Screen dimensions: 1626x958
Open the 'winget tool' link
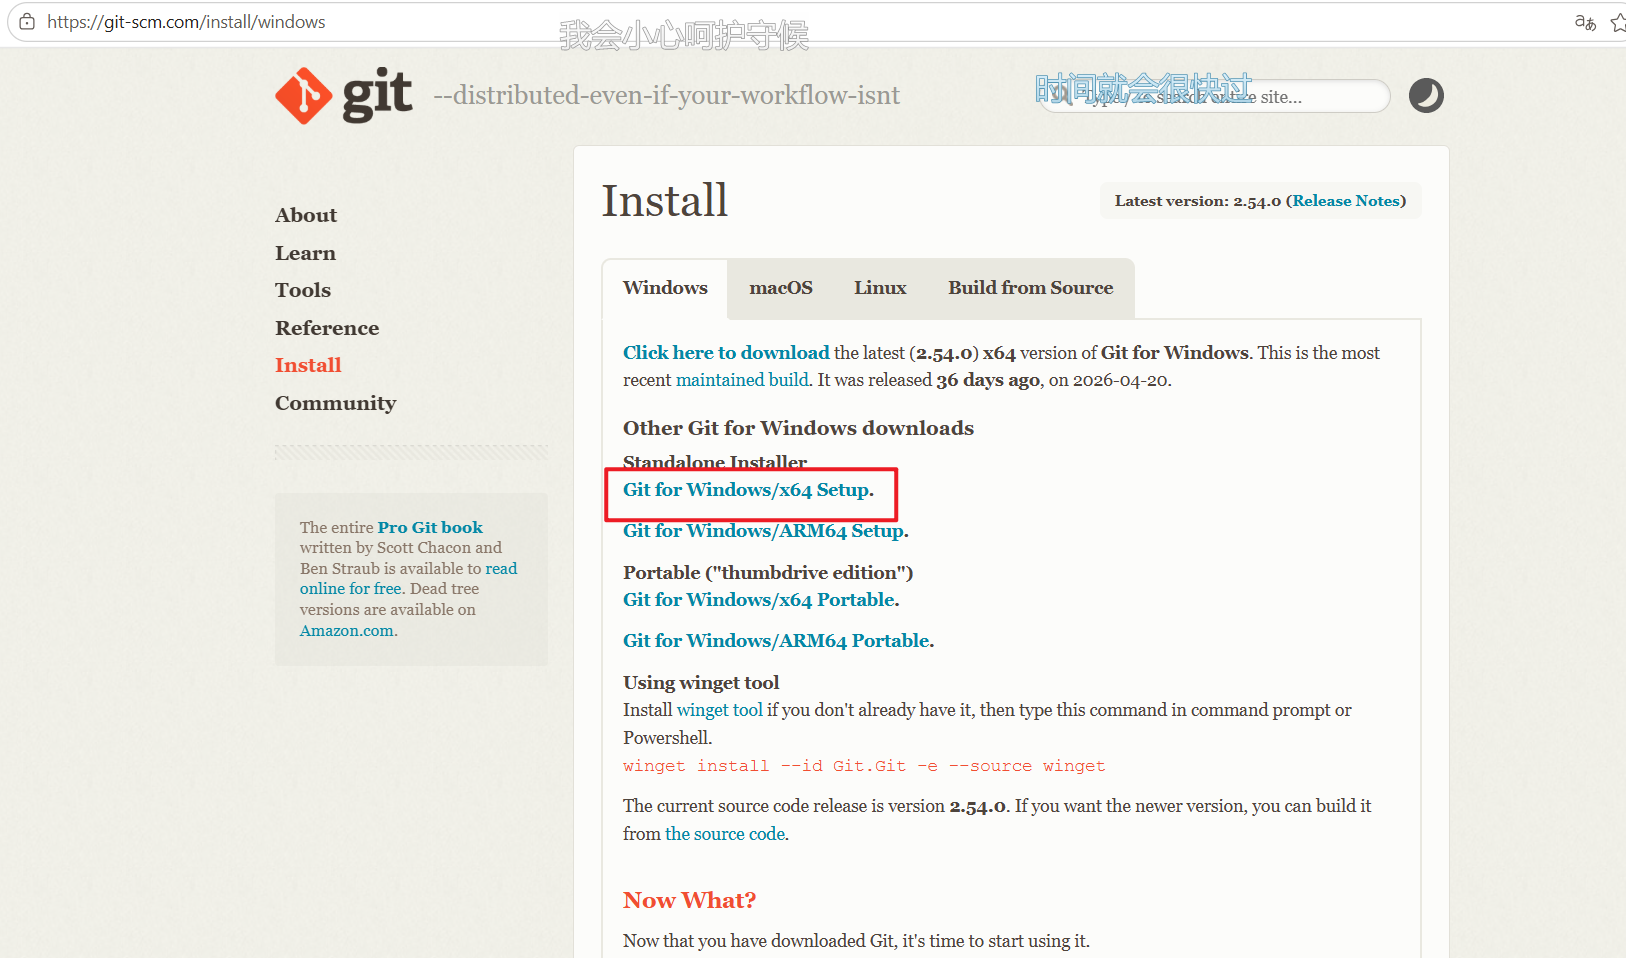(720, 710)
